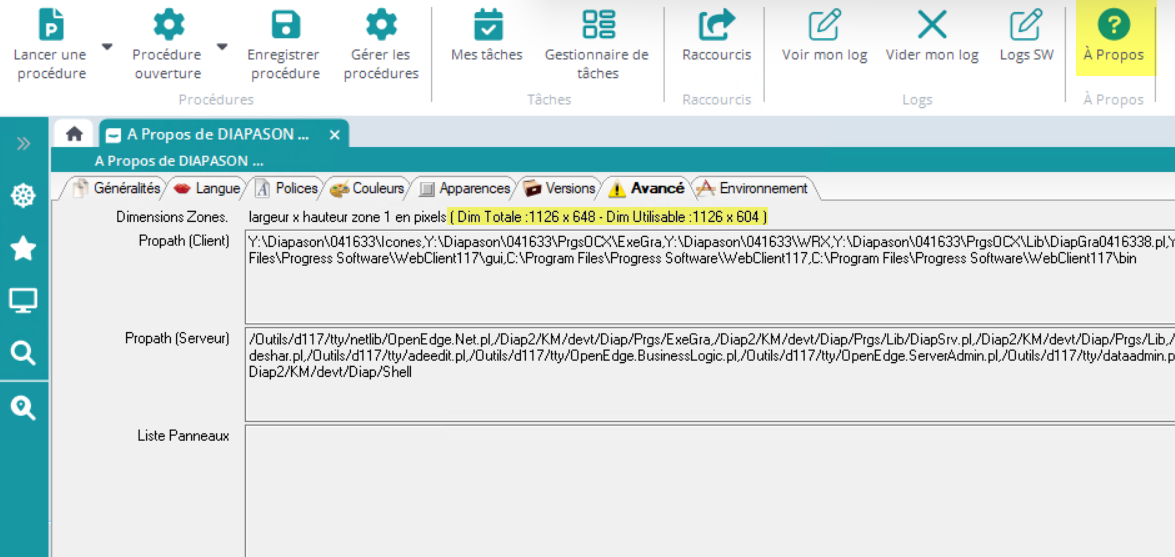Open the Enregistrer procédure save icon
1175x557 pixels.
tap(285, 25)
